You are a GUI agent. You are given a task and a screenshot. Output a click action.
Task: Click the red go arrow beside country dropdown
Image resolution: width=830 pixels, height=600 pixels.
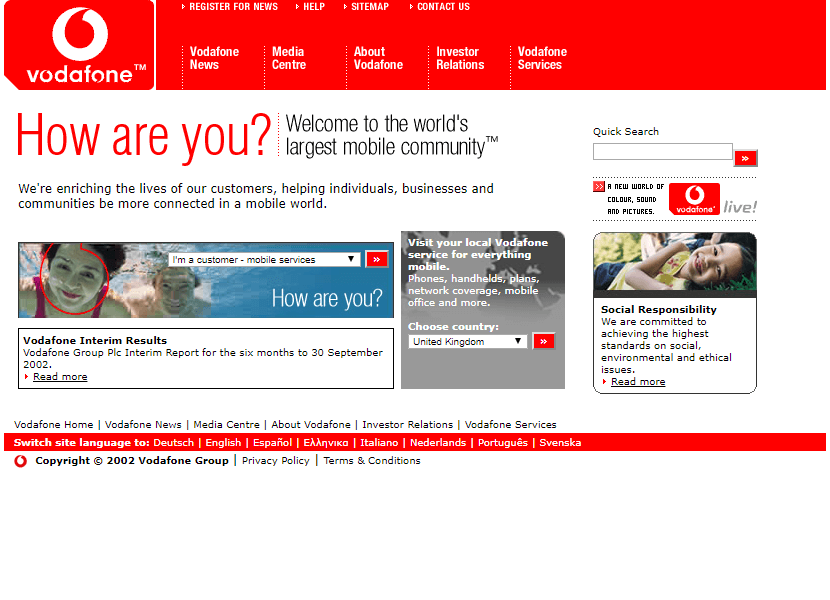point(544,341)
